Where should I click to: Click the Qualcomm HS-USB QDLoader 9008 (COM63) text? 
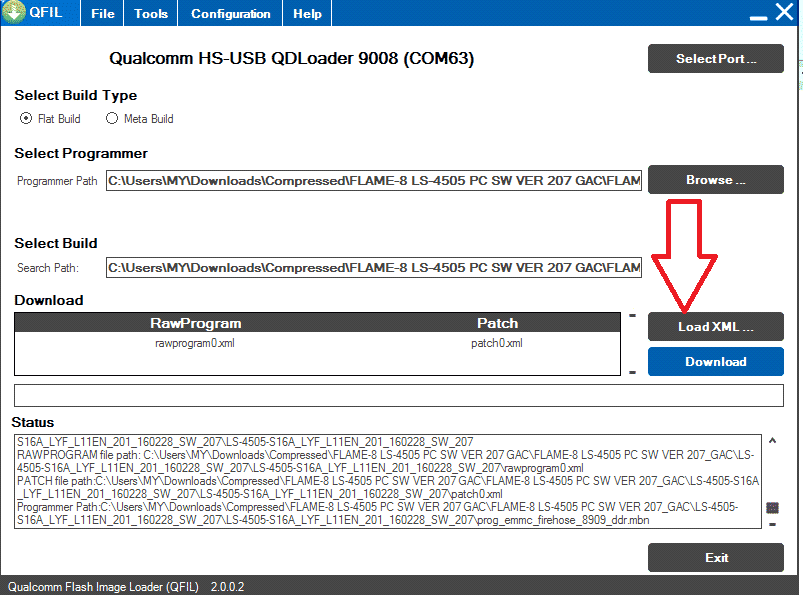click(x=291, y=58)
